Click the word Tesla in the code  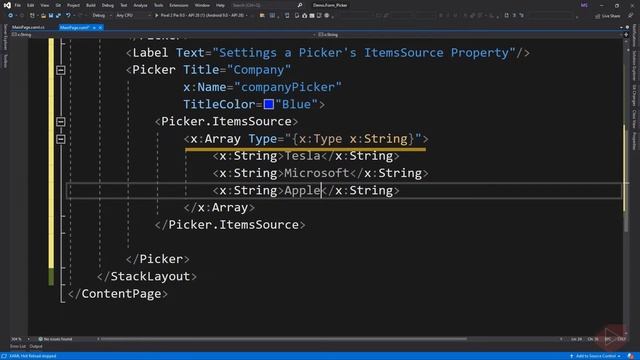302,156
